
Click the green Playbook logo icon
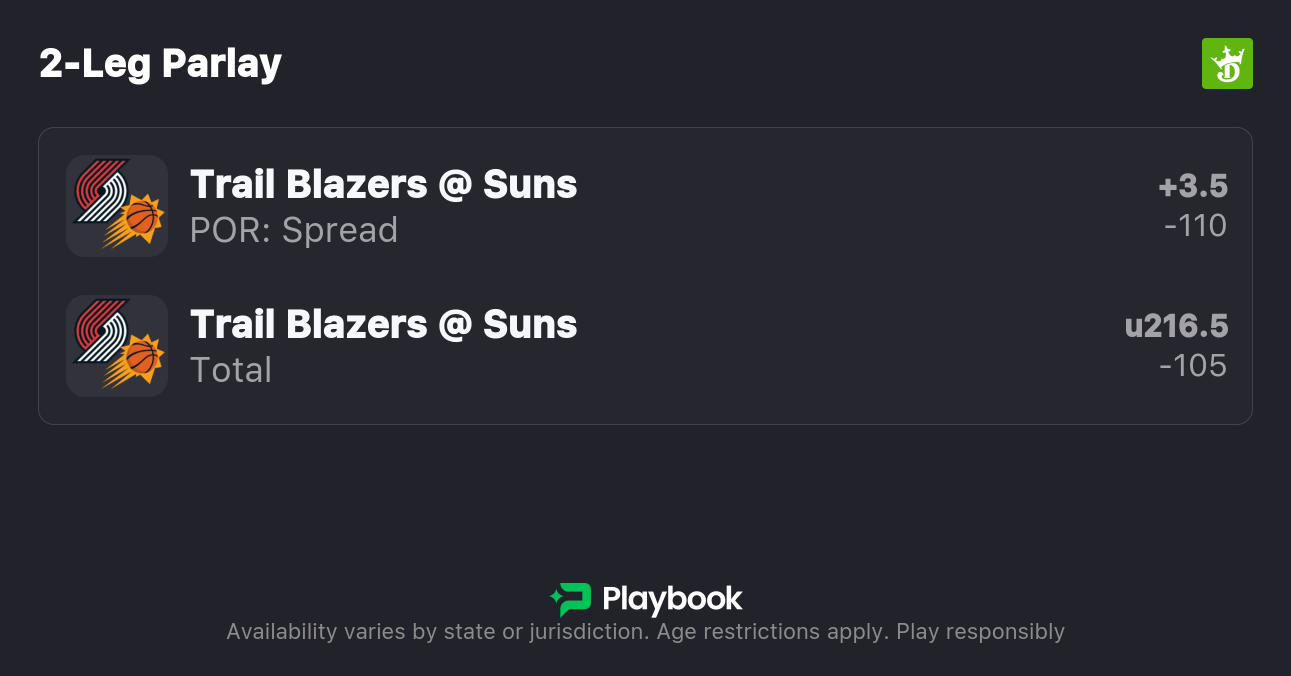point(571,599)
